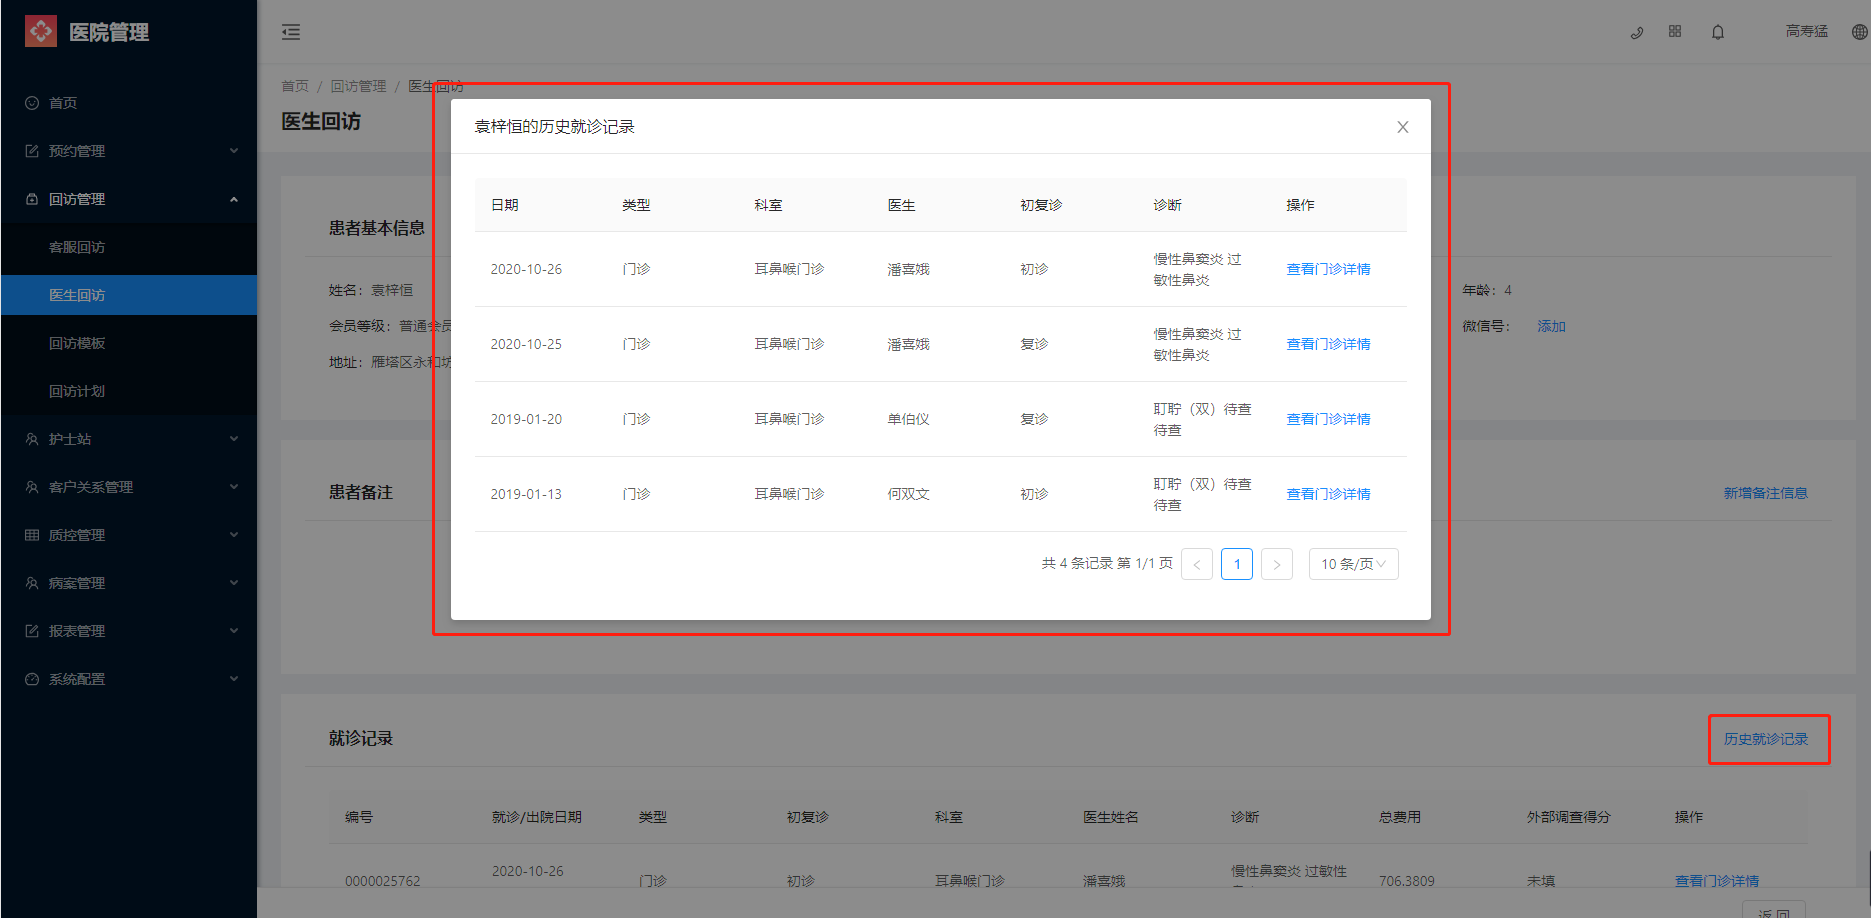1871x918 pixels.
Task: Expand the 报表管理 menu chevron
Action: click(234, 631)
